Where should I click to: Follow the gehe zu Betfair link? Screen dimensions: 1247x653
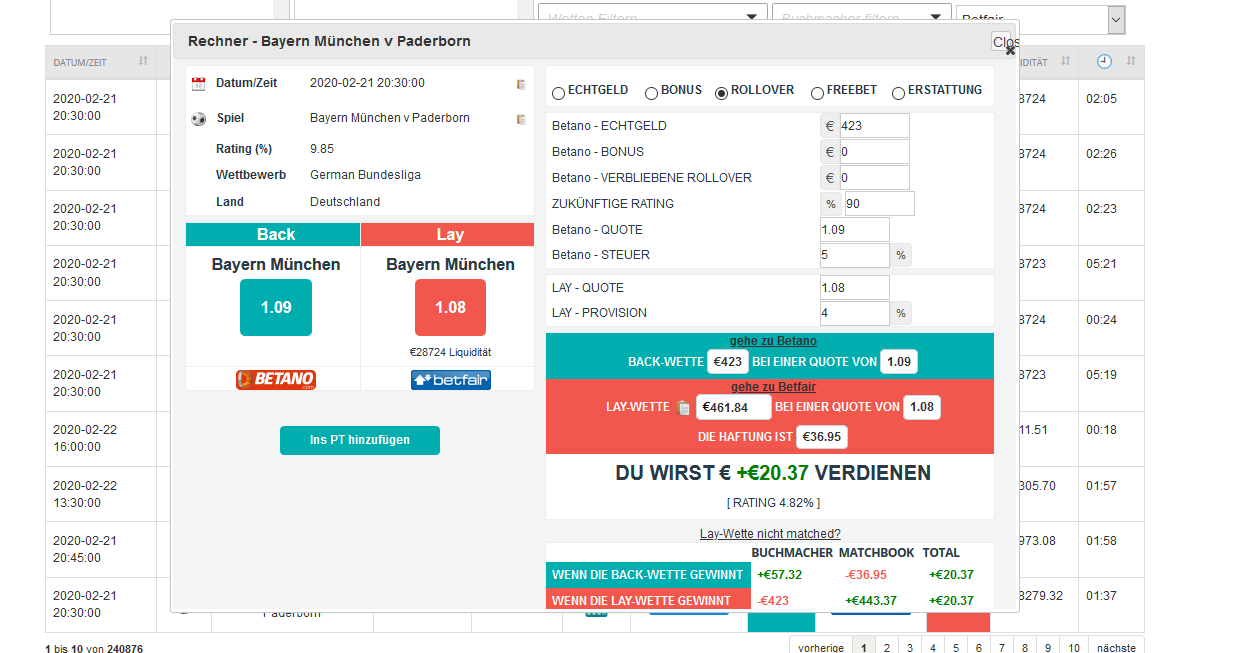pos(773,387)
